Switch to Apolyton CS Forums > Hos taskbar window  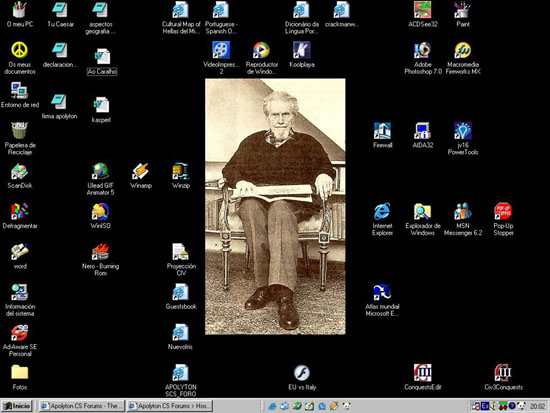(170, 406)
